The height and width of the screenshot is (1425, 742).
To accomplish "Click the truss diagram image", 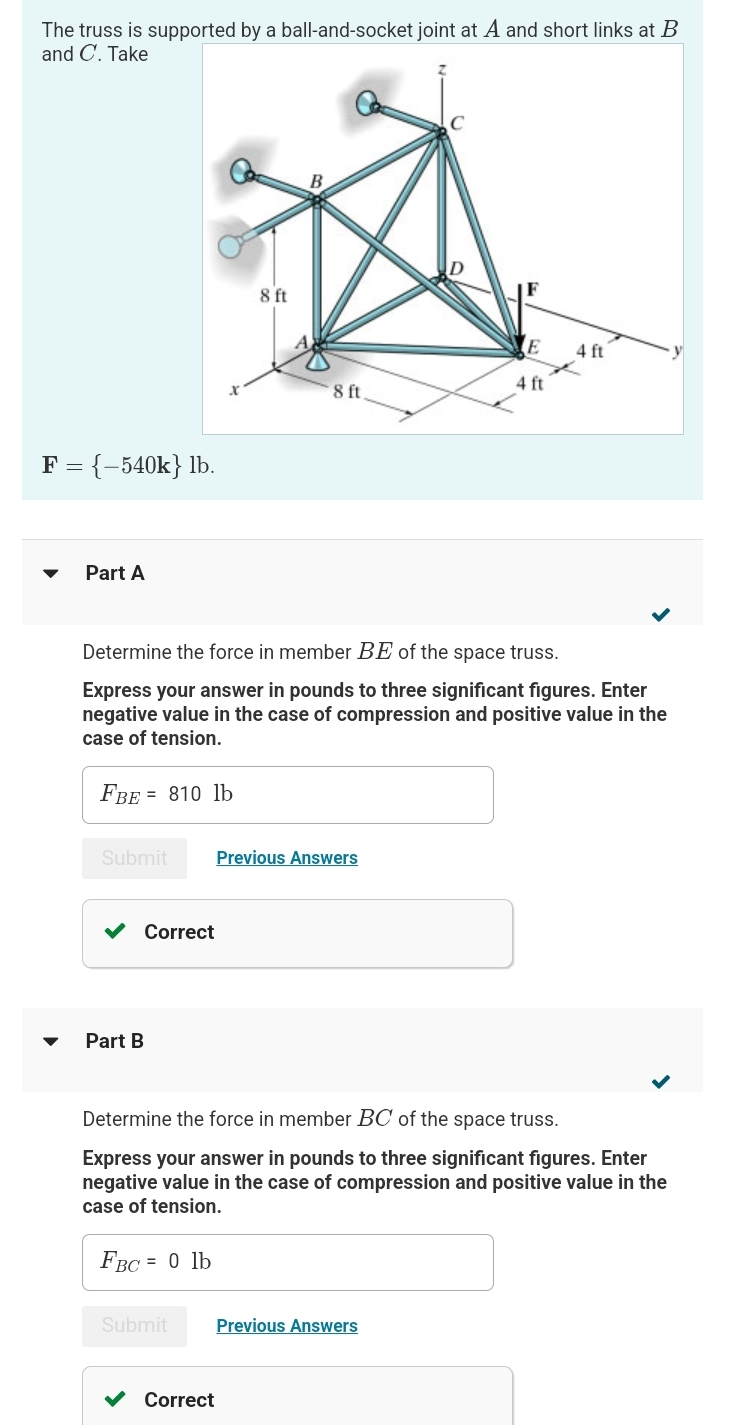I will 442,238.
